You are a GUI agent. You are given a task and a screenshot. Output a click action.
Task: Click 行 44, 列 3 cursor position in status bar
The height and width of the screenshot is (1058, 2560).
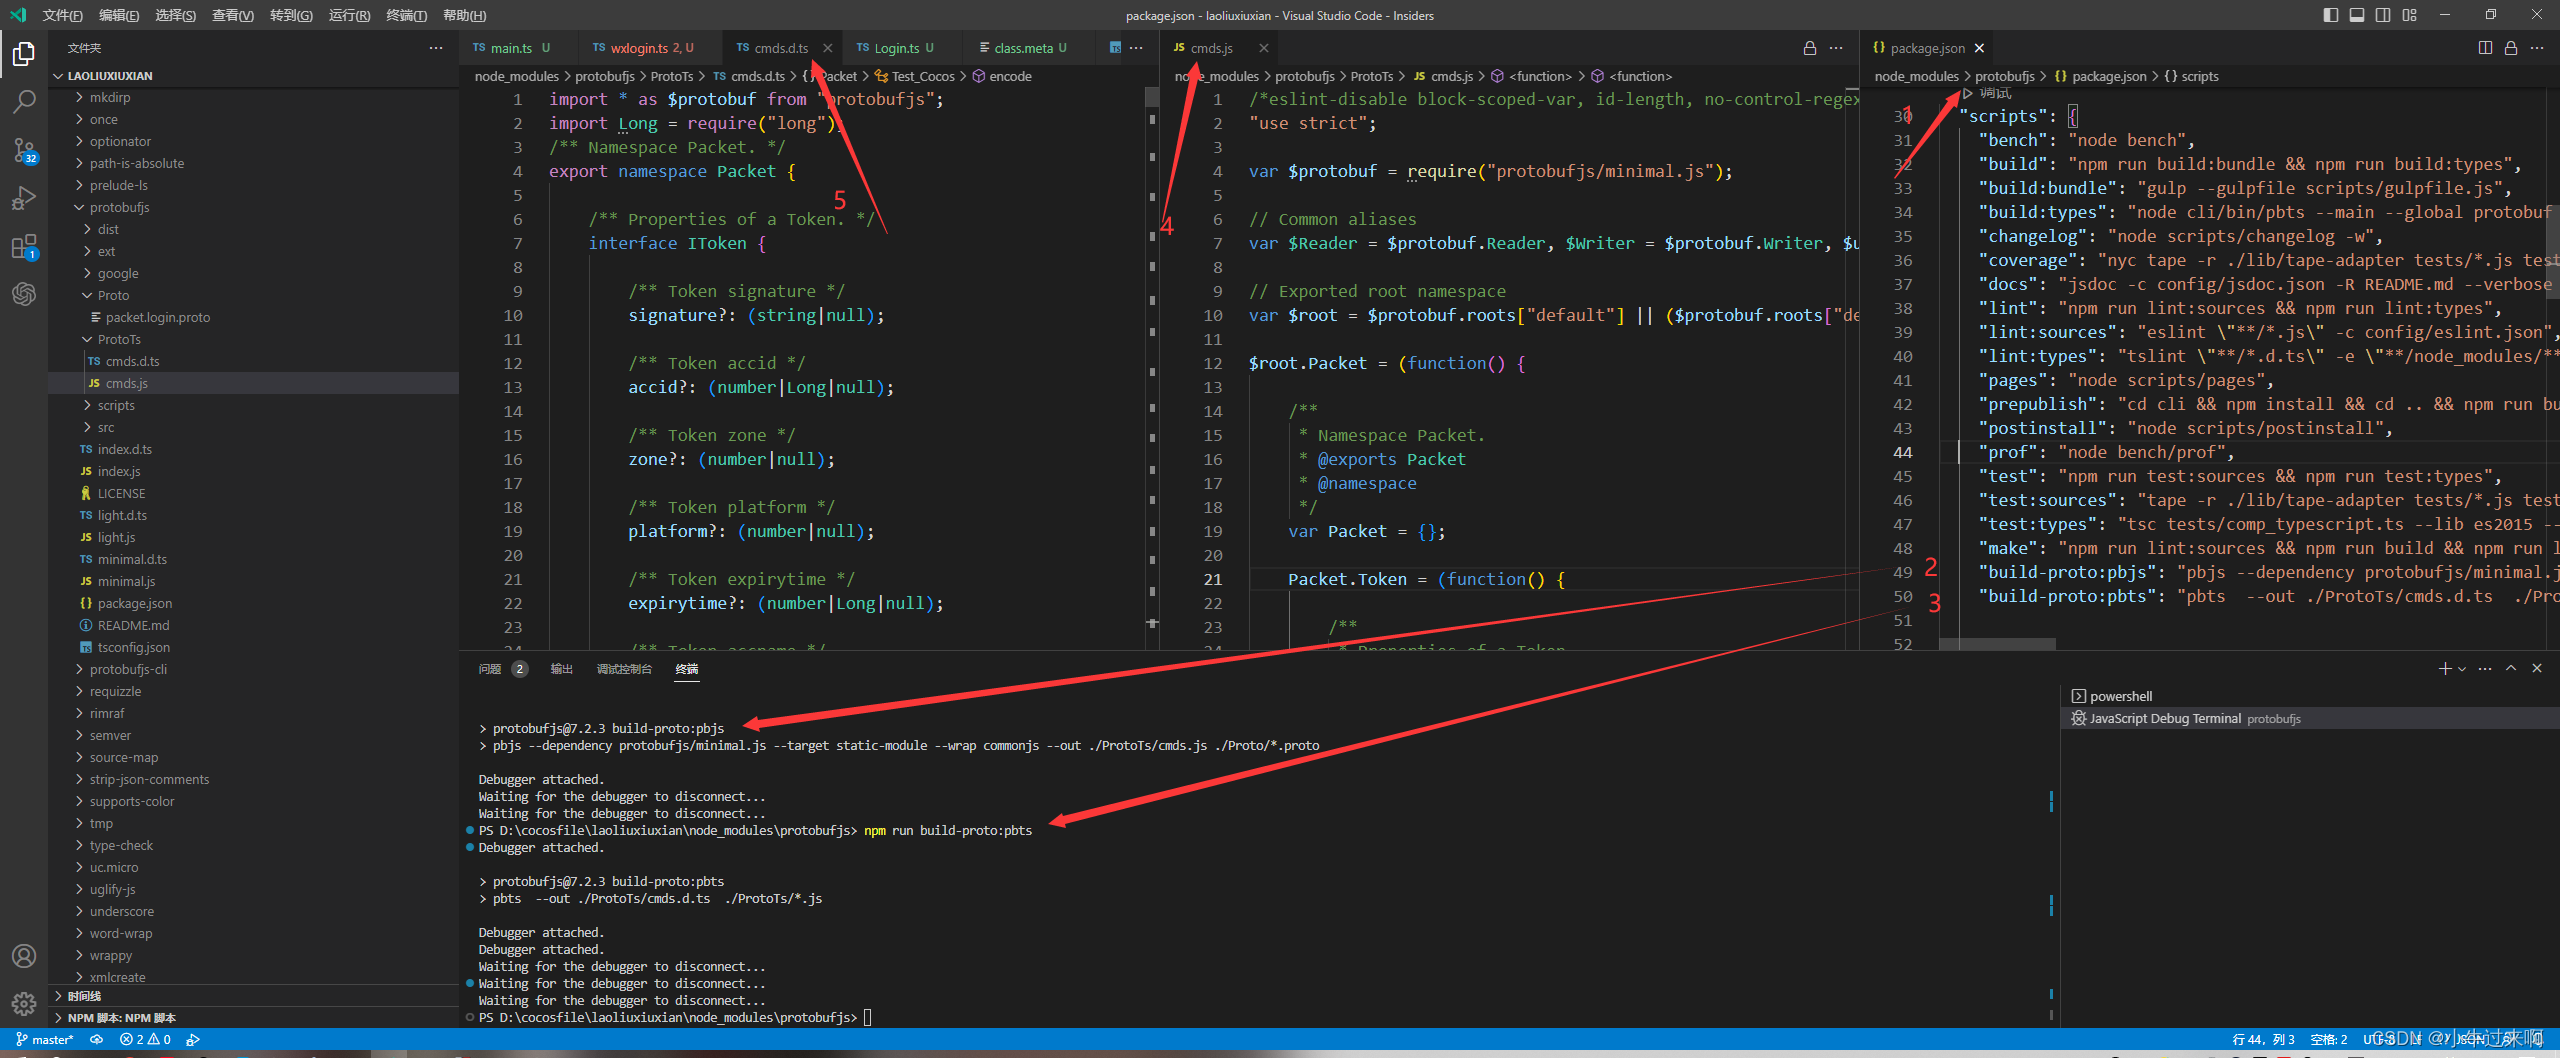click(2263, 1040)
